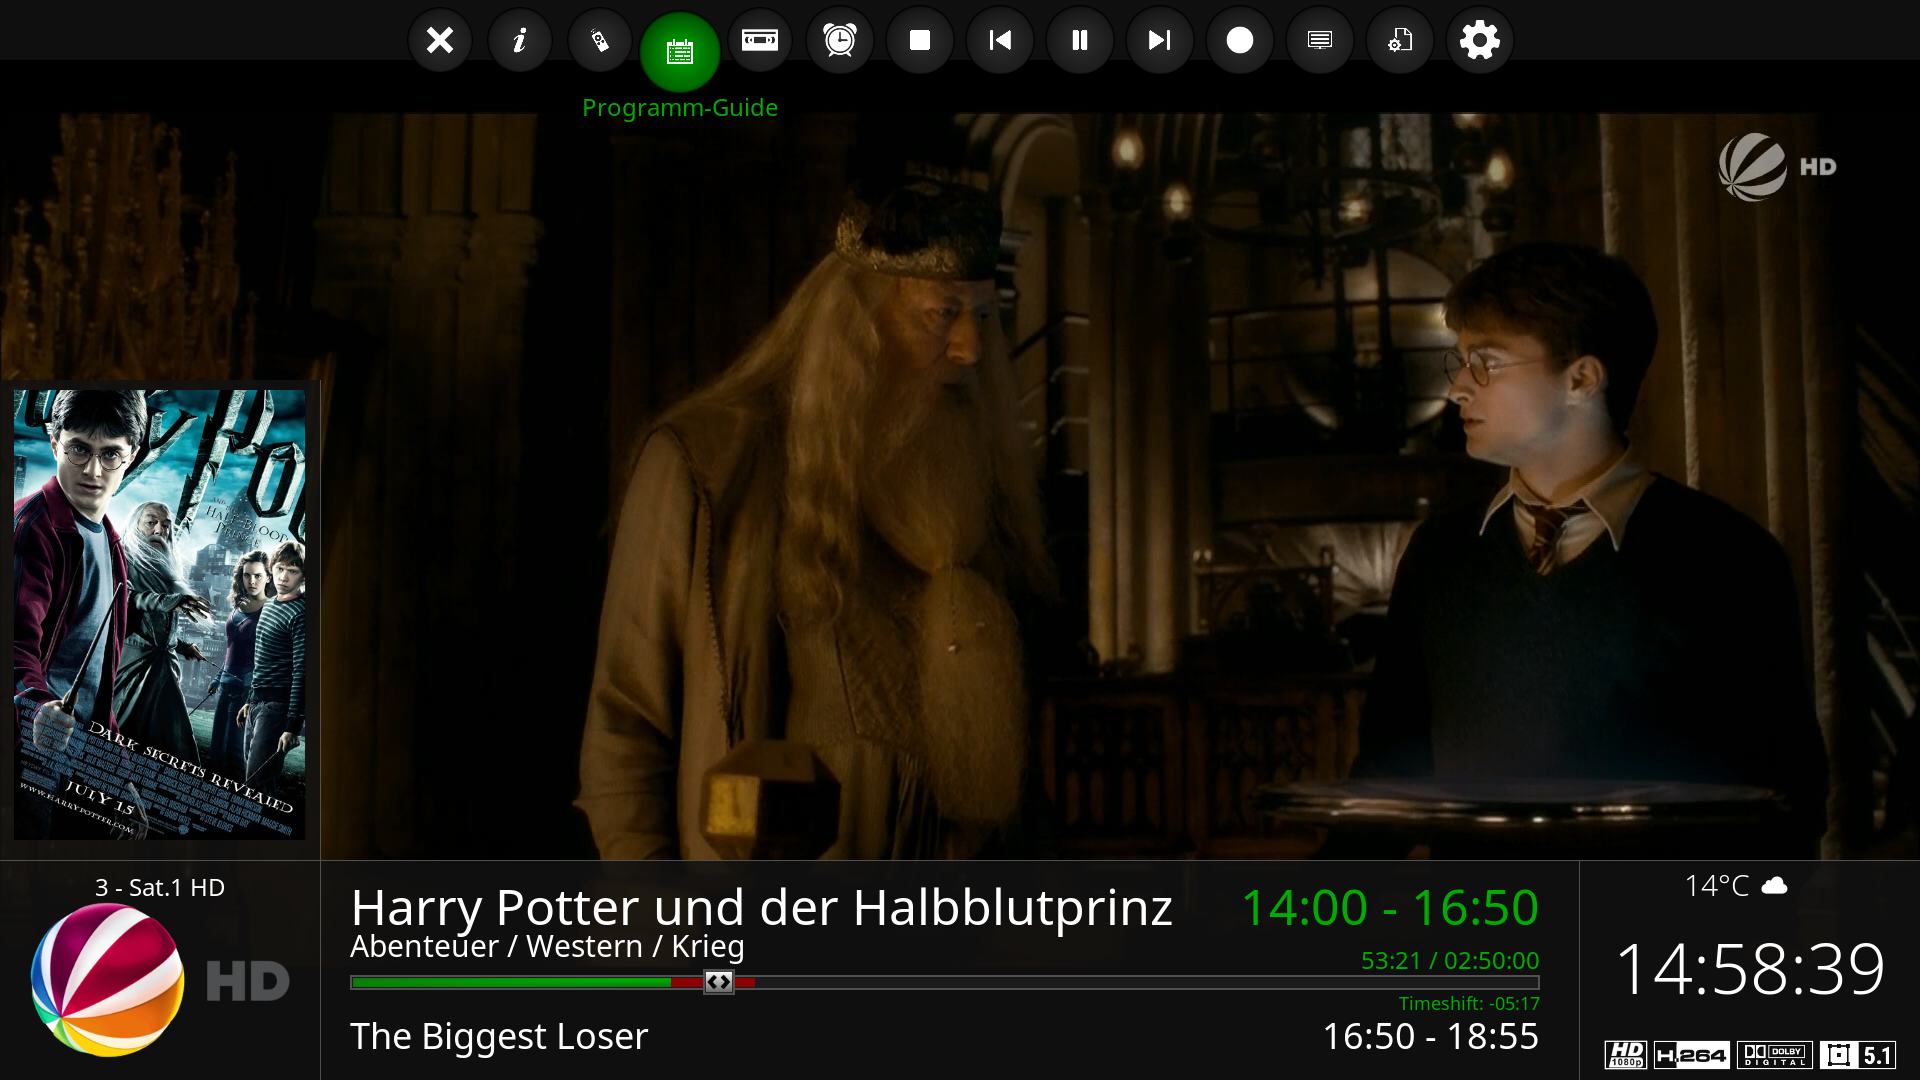Click the remote control icon
Viewport: 1920px width, 1080px height.
600,40
